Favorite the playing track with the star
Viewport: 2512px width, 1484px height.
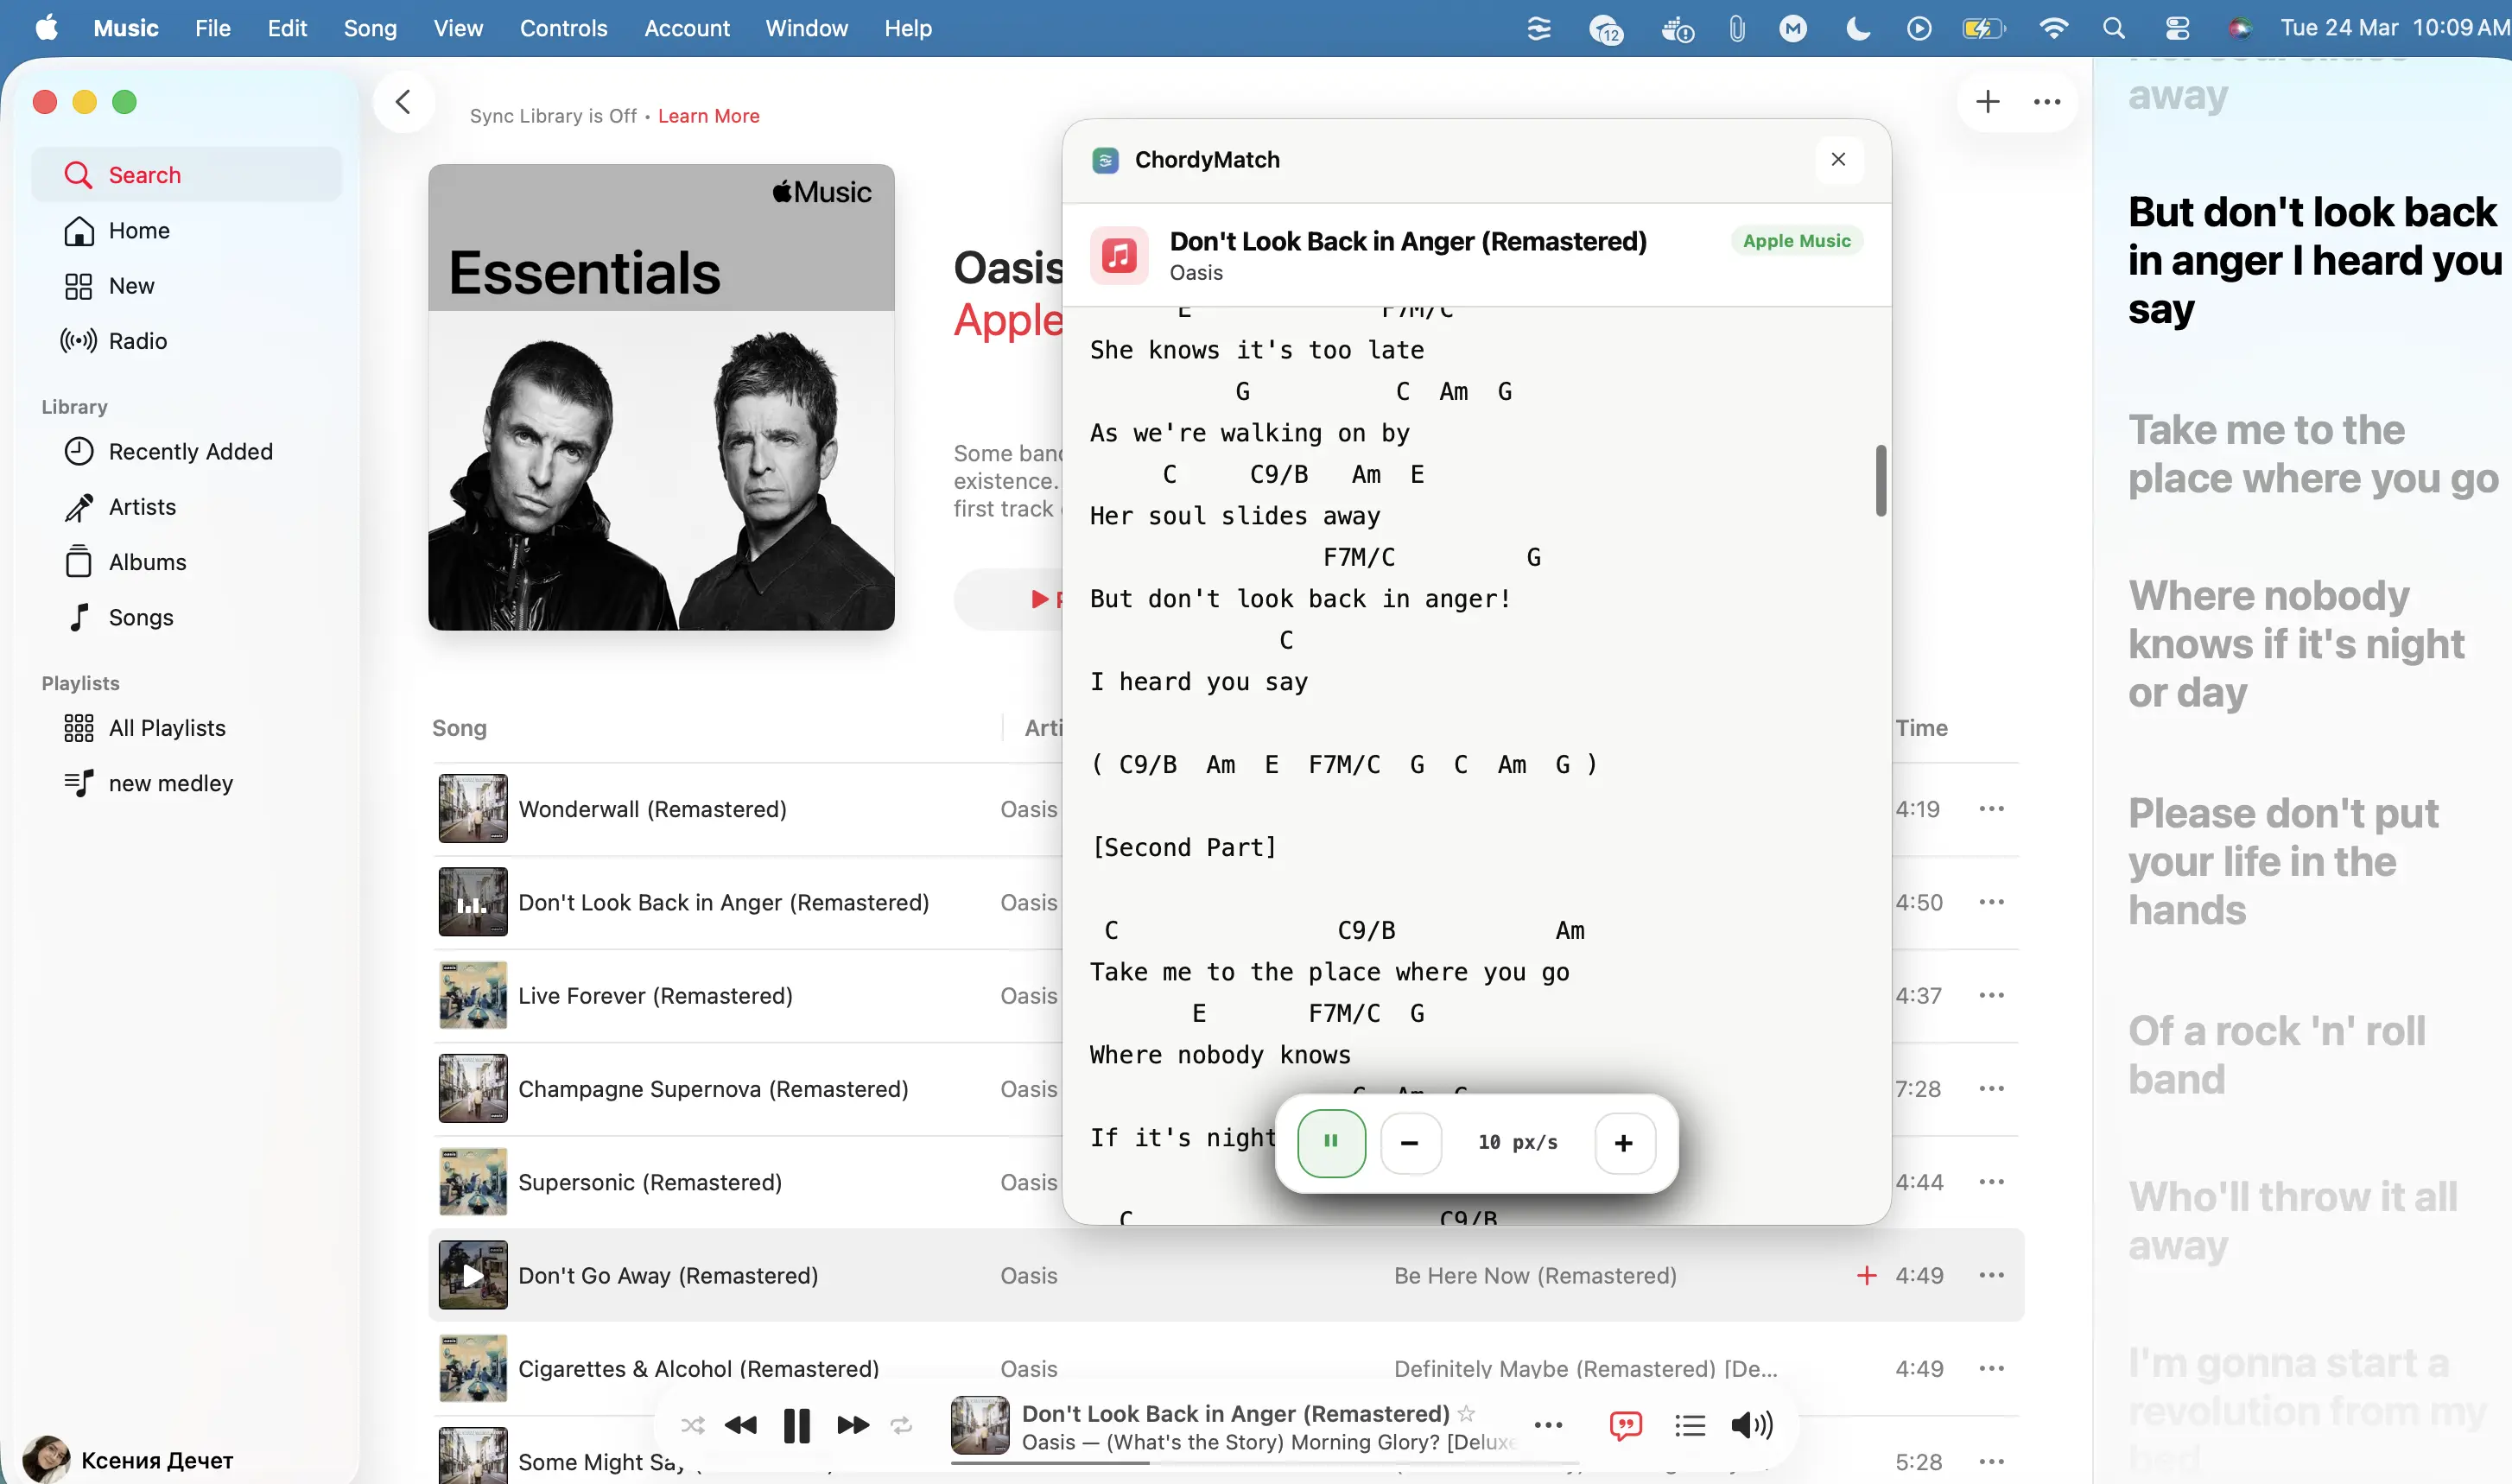point(1467,1413)
